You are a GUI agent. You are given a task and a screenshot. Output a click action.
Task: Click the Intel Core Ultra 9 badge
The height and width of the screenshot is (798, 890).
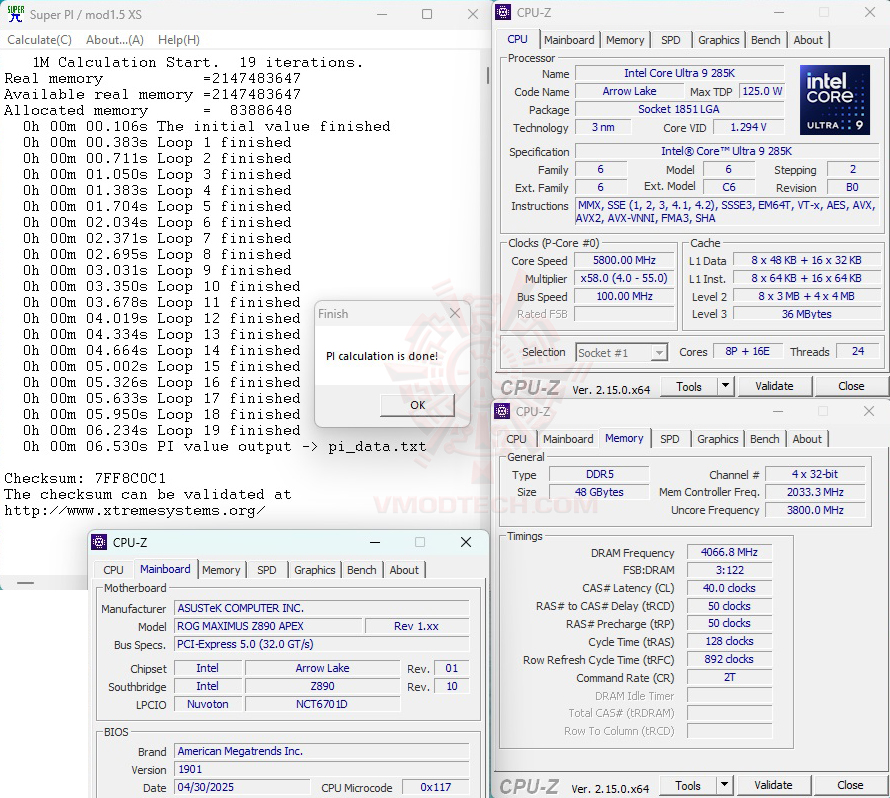835,99
